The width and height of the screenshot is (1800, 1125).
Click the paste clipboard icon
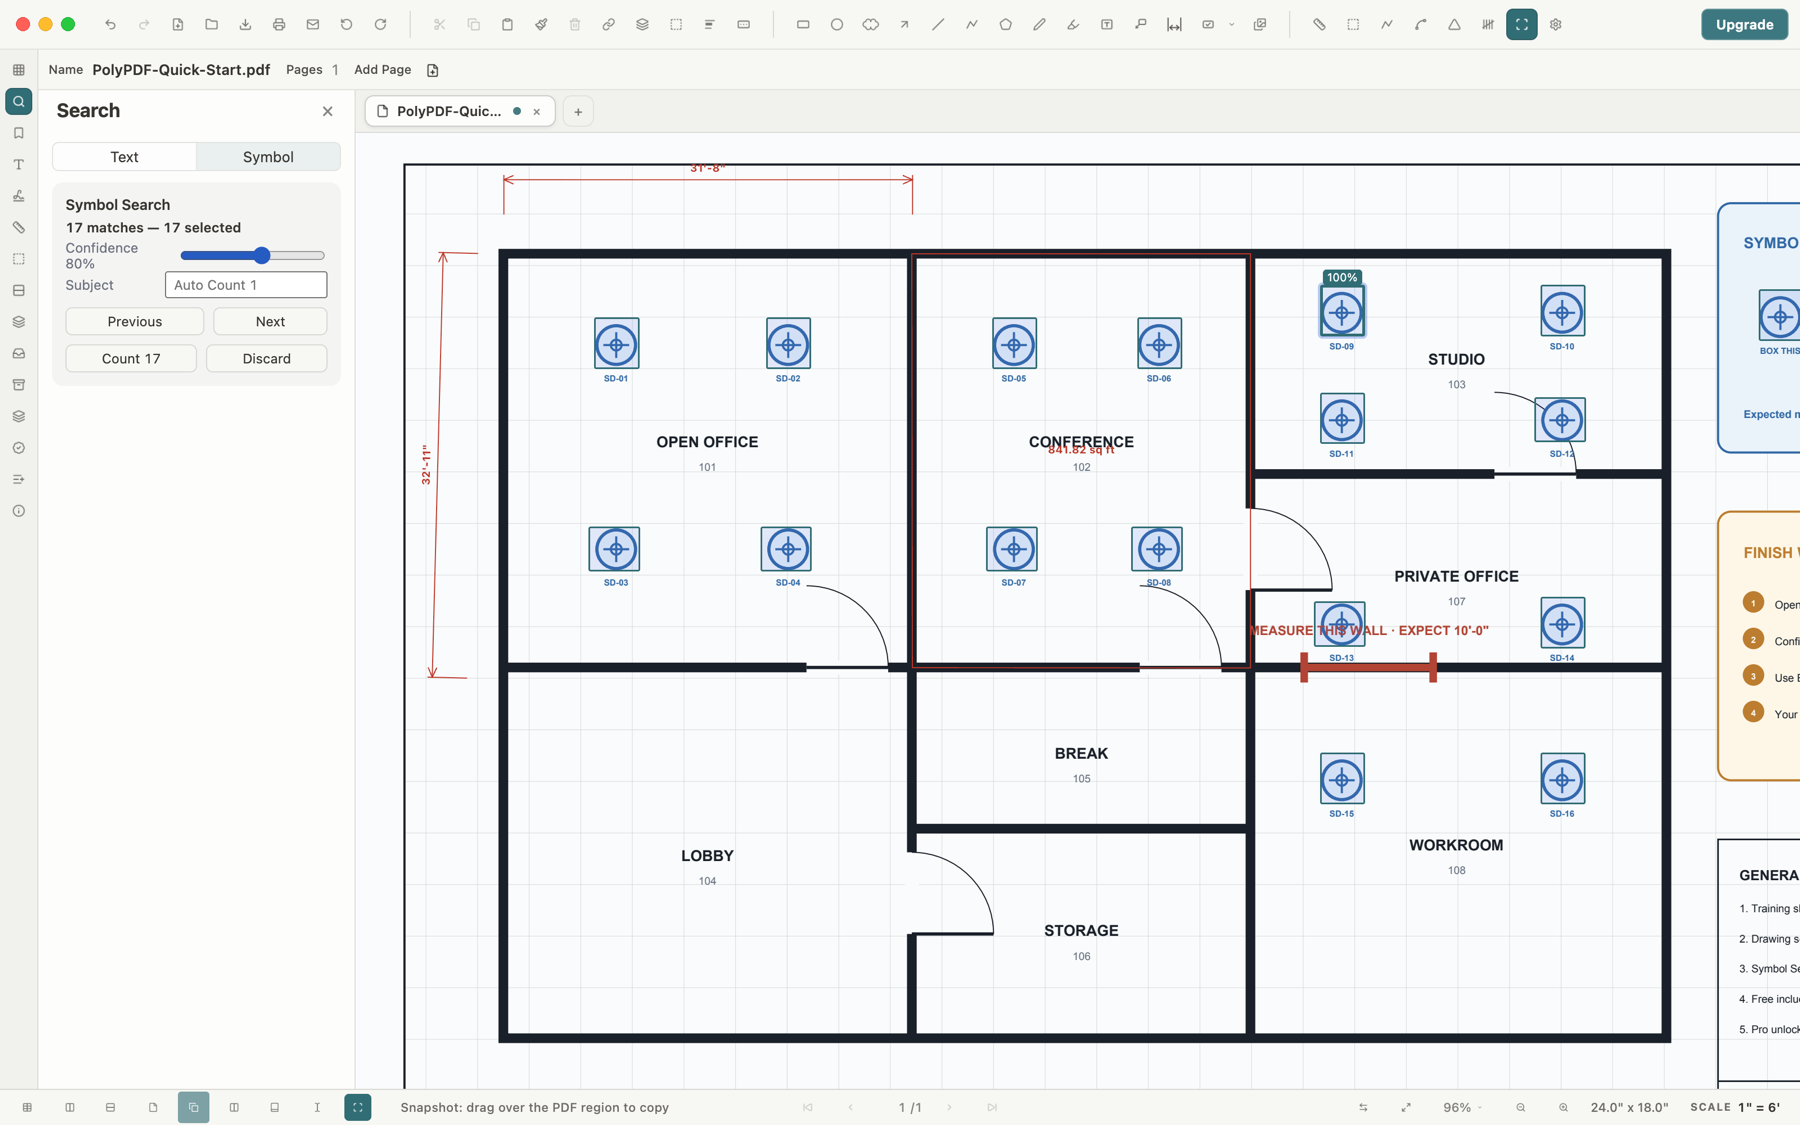point(507,25)
